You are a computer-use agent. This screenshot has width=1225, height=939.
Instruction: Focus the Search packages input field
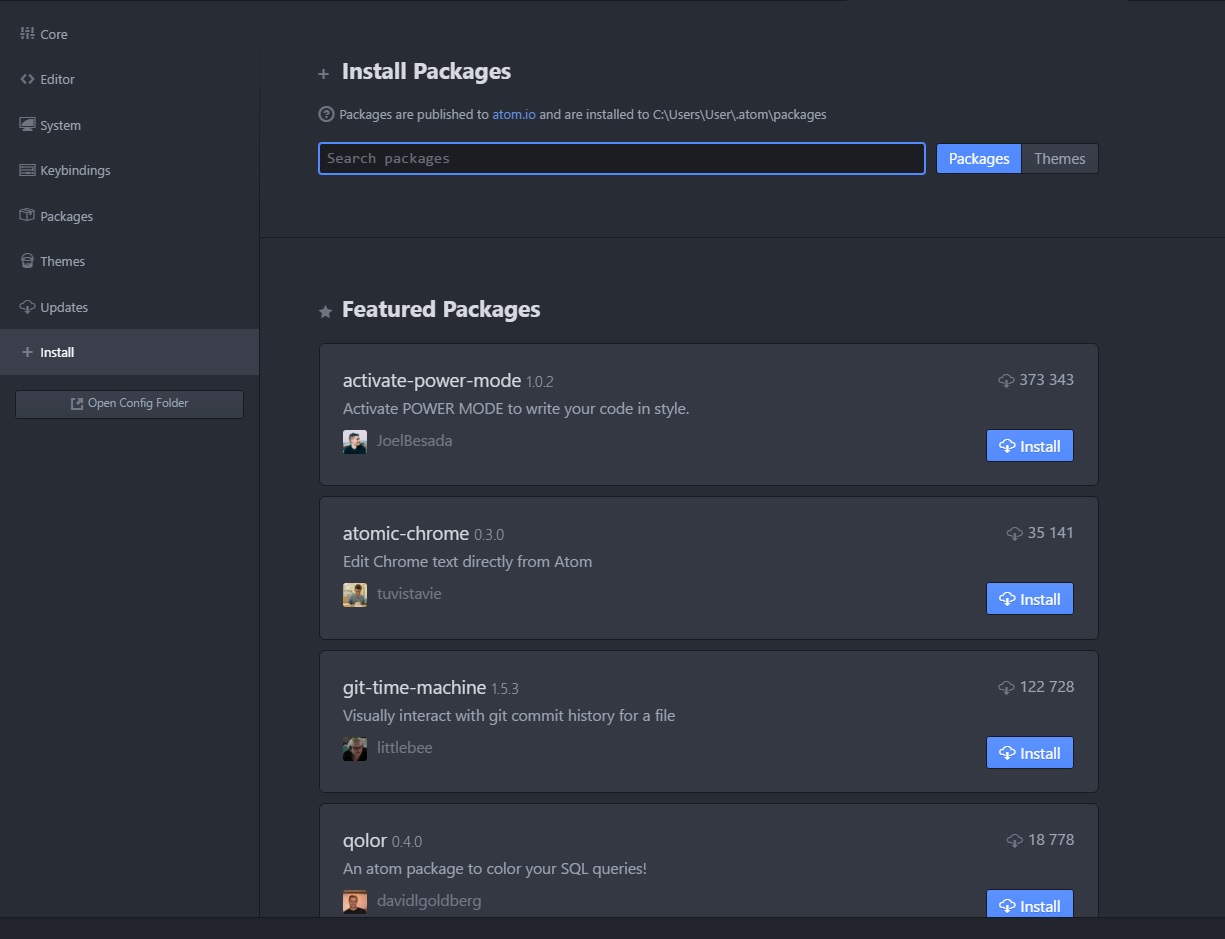click(x=621, y=159)
